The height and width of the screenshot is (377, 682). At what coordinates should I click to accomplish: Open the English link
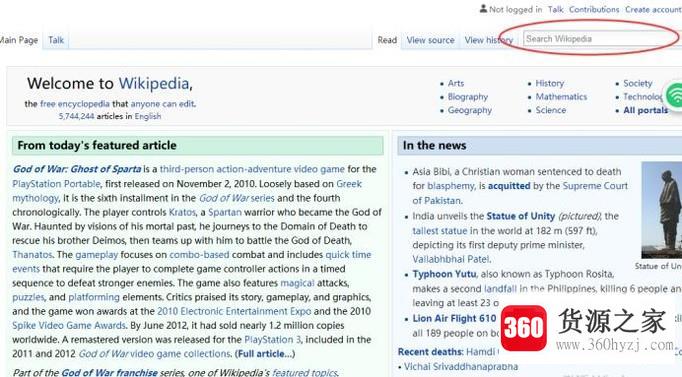tap(147, 116)
